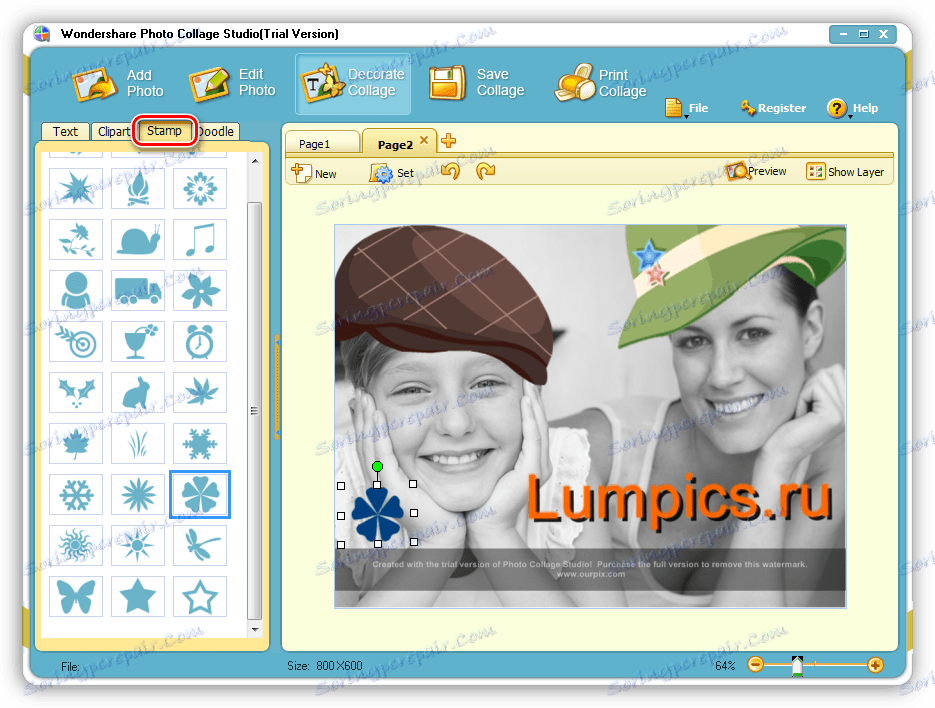Click the Register key link
This screenshot has height=708, width=935.
(x=773, y=108)
